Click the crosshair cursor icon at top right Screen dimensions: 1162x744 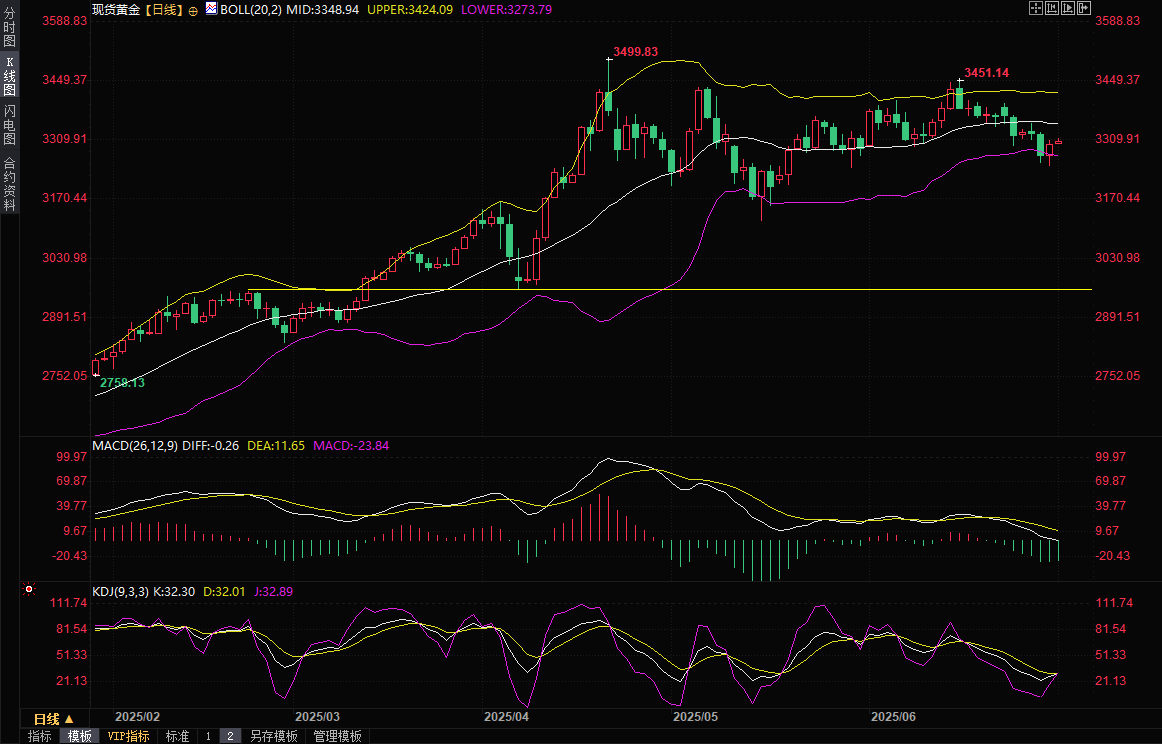[1036, 8]
